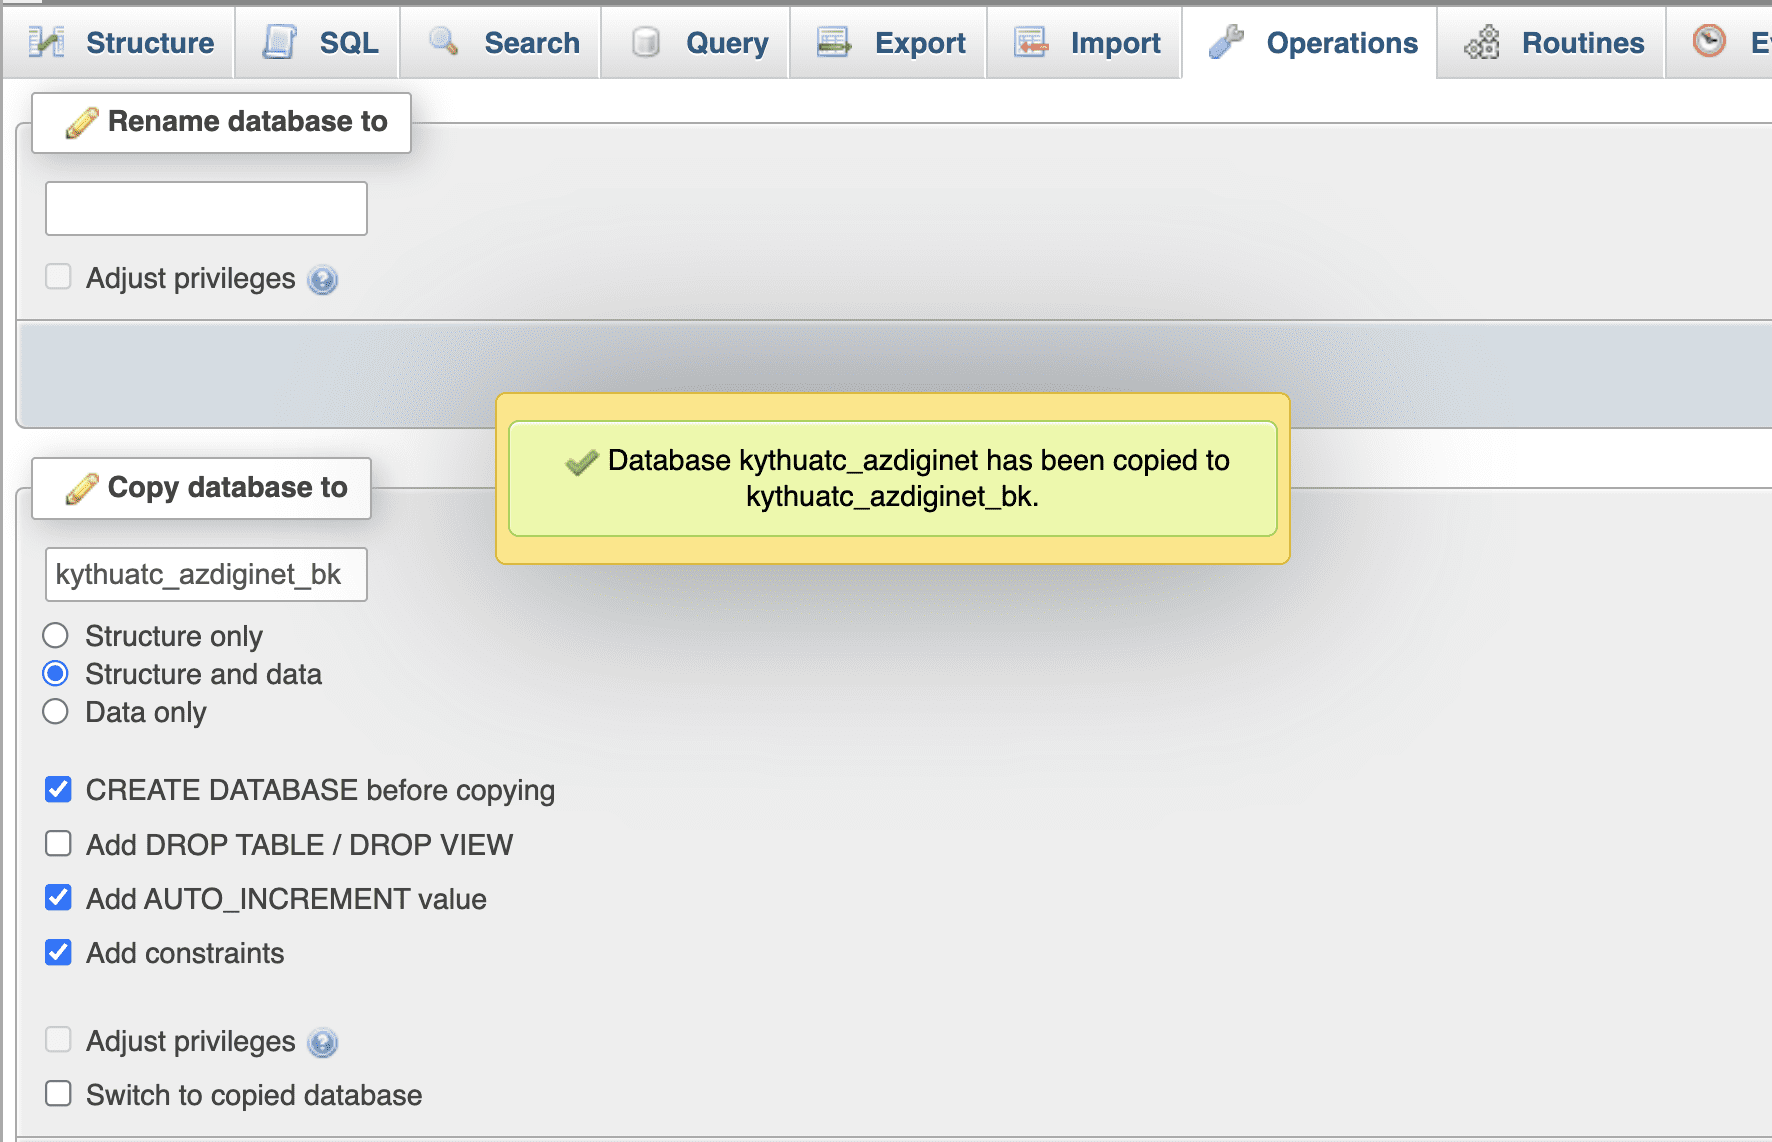The height and width of the screenshot is (1142, 1772).
Task: Click the Search magnifying glass icon
Action: coord(443,43)
